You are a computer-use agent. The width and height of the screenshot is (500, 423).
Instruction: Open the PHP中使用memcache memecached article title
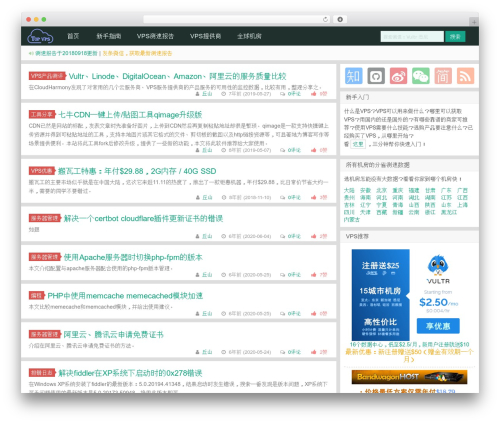[x=125, y=296]
